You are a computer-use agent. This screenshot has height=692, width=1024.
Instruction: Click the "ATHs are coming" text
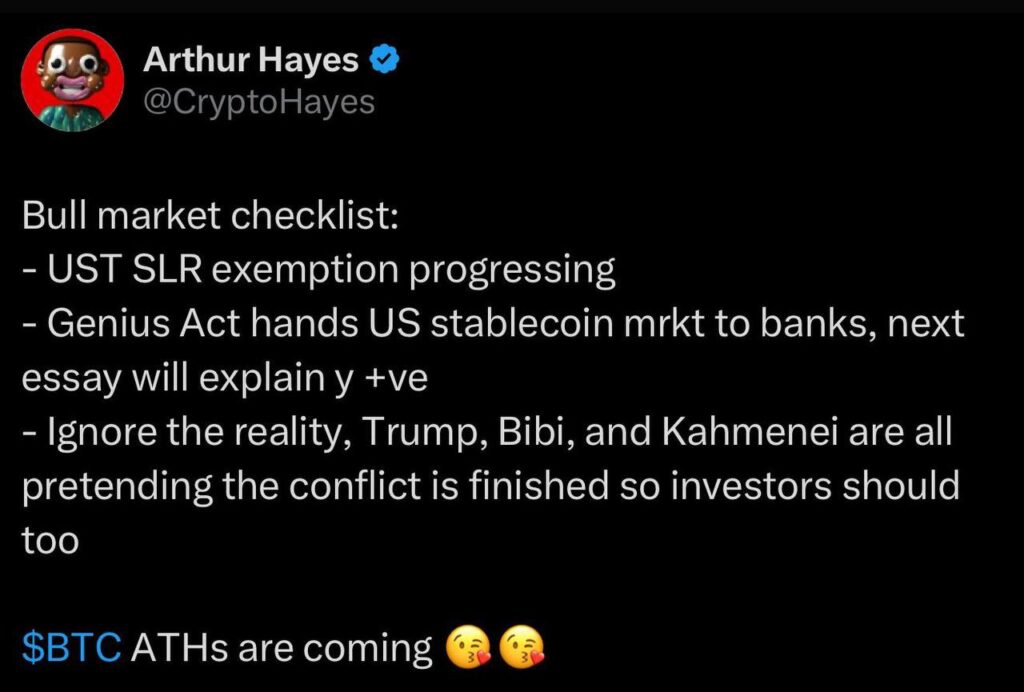(x=283, y=648)
